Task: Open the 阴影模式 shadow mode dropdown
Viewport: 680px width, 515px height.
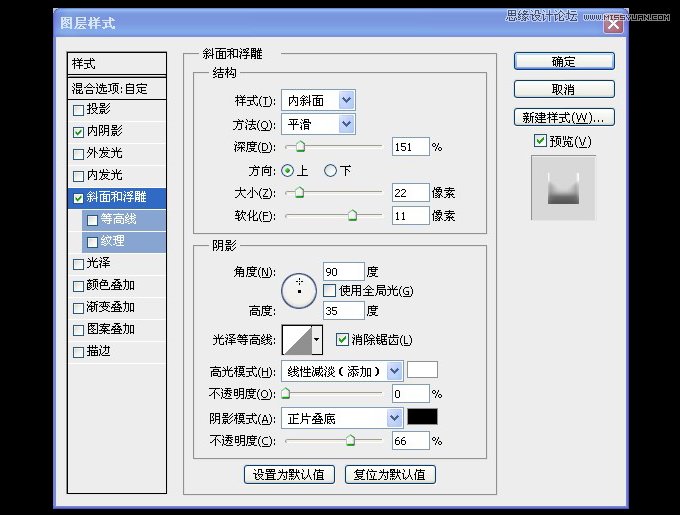Action: tap(342, 418)
